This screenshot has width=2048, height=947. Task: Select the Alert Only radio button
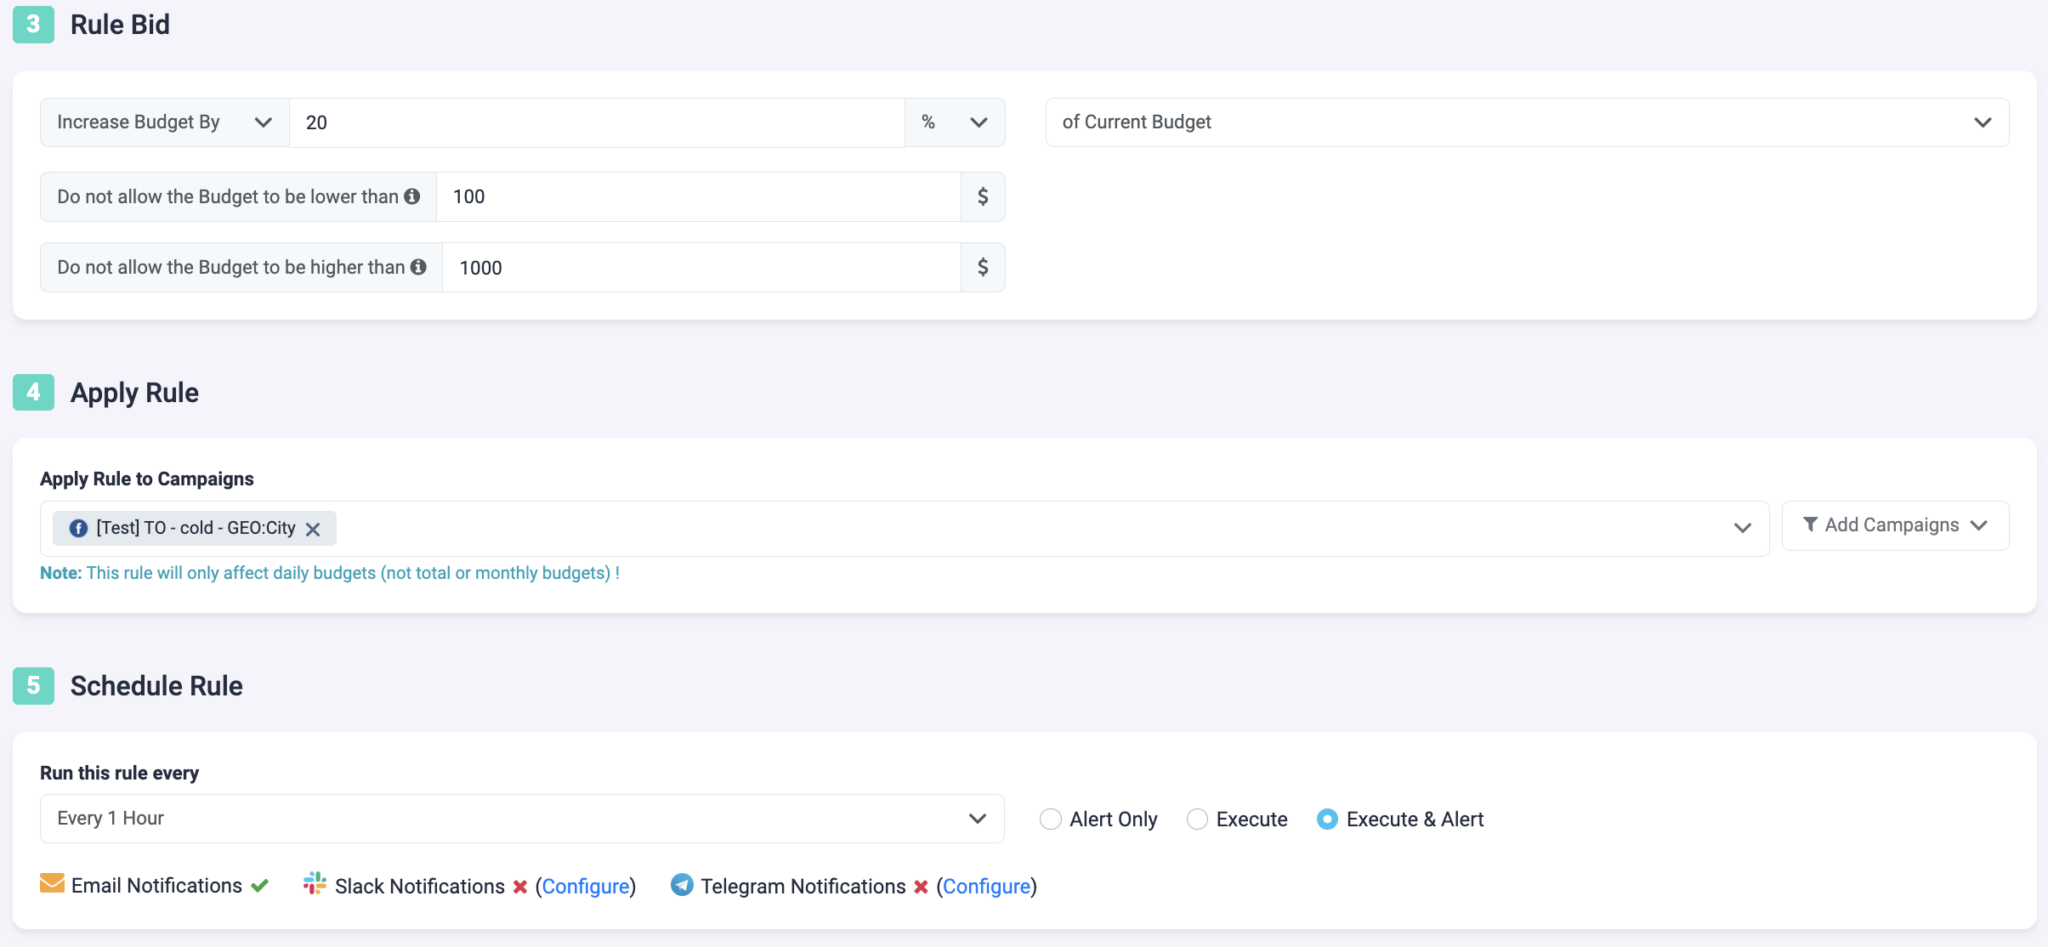(1050, 819)
